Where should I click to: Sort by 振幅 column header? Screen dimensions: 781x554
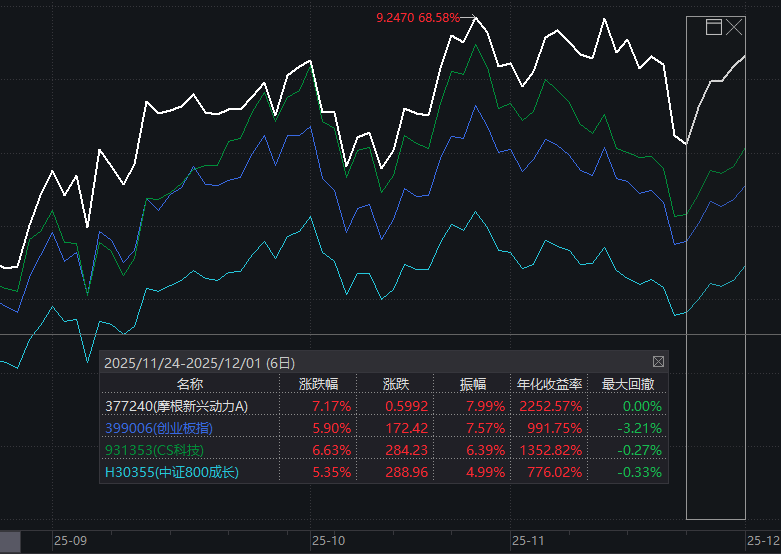[473, 384]
